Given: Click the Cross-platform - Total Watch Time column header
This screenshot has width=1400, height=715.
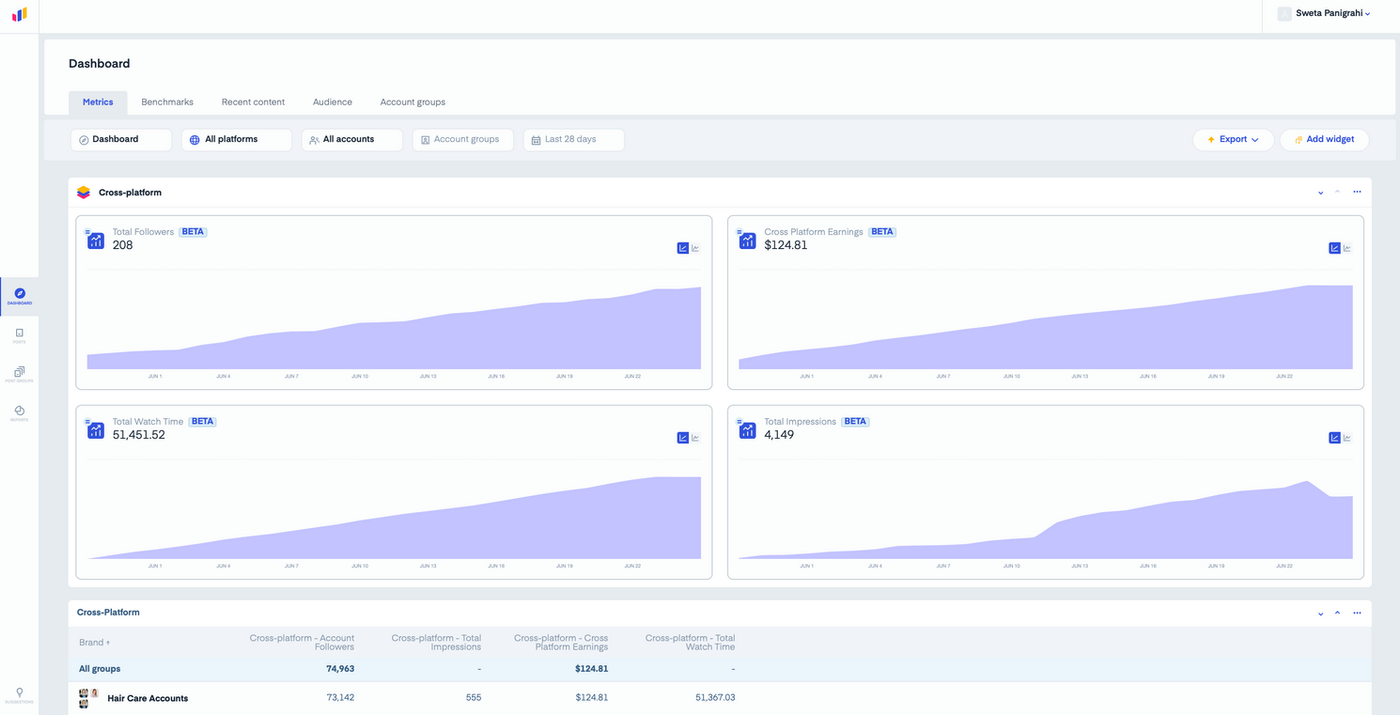Looking at the screenshot, I should point(690,642).
